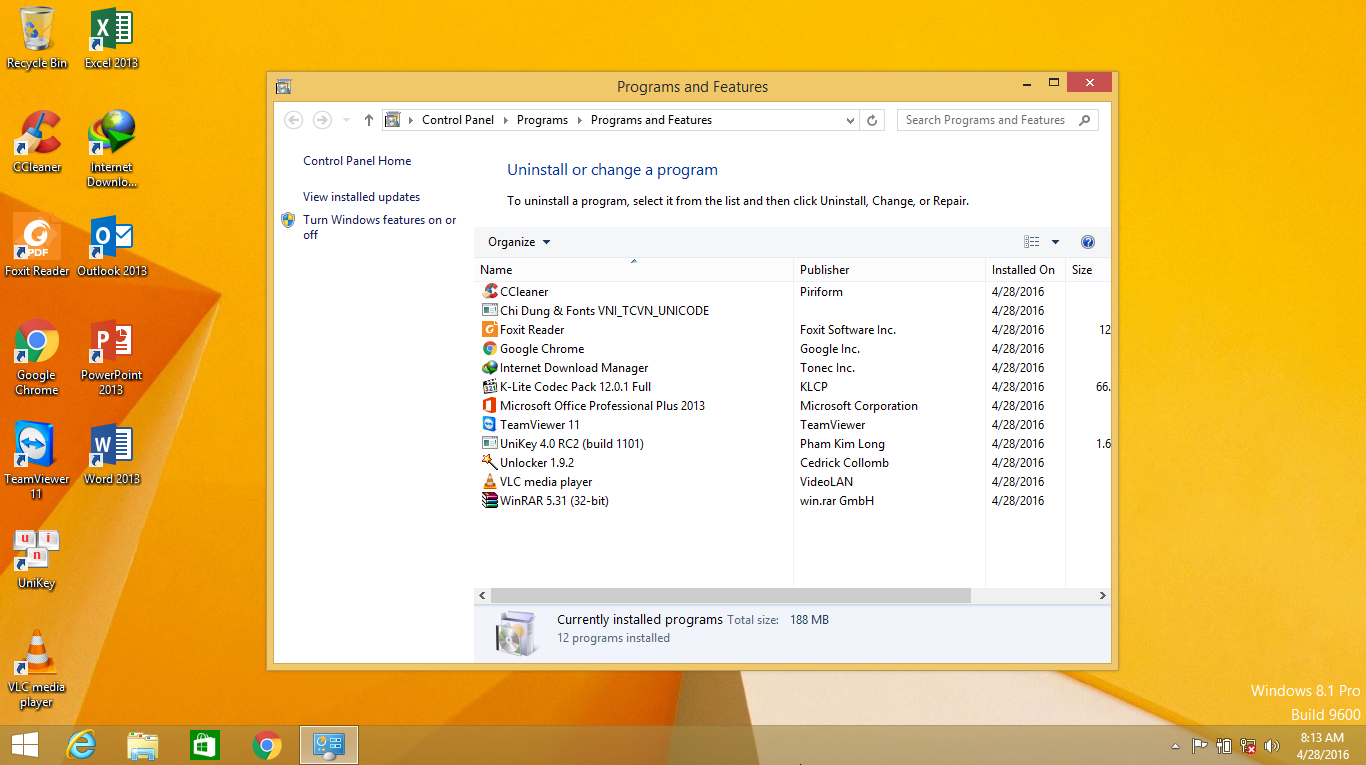Click the search magnifier icon
This screenshot has height=765, width=1366.
pos(1085,120)
